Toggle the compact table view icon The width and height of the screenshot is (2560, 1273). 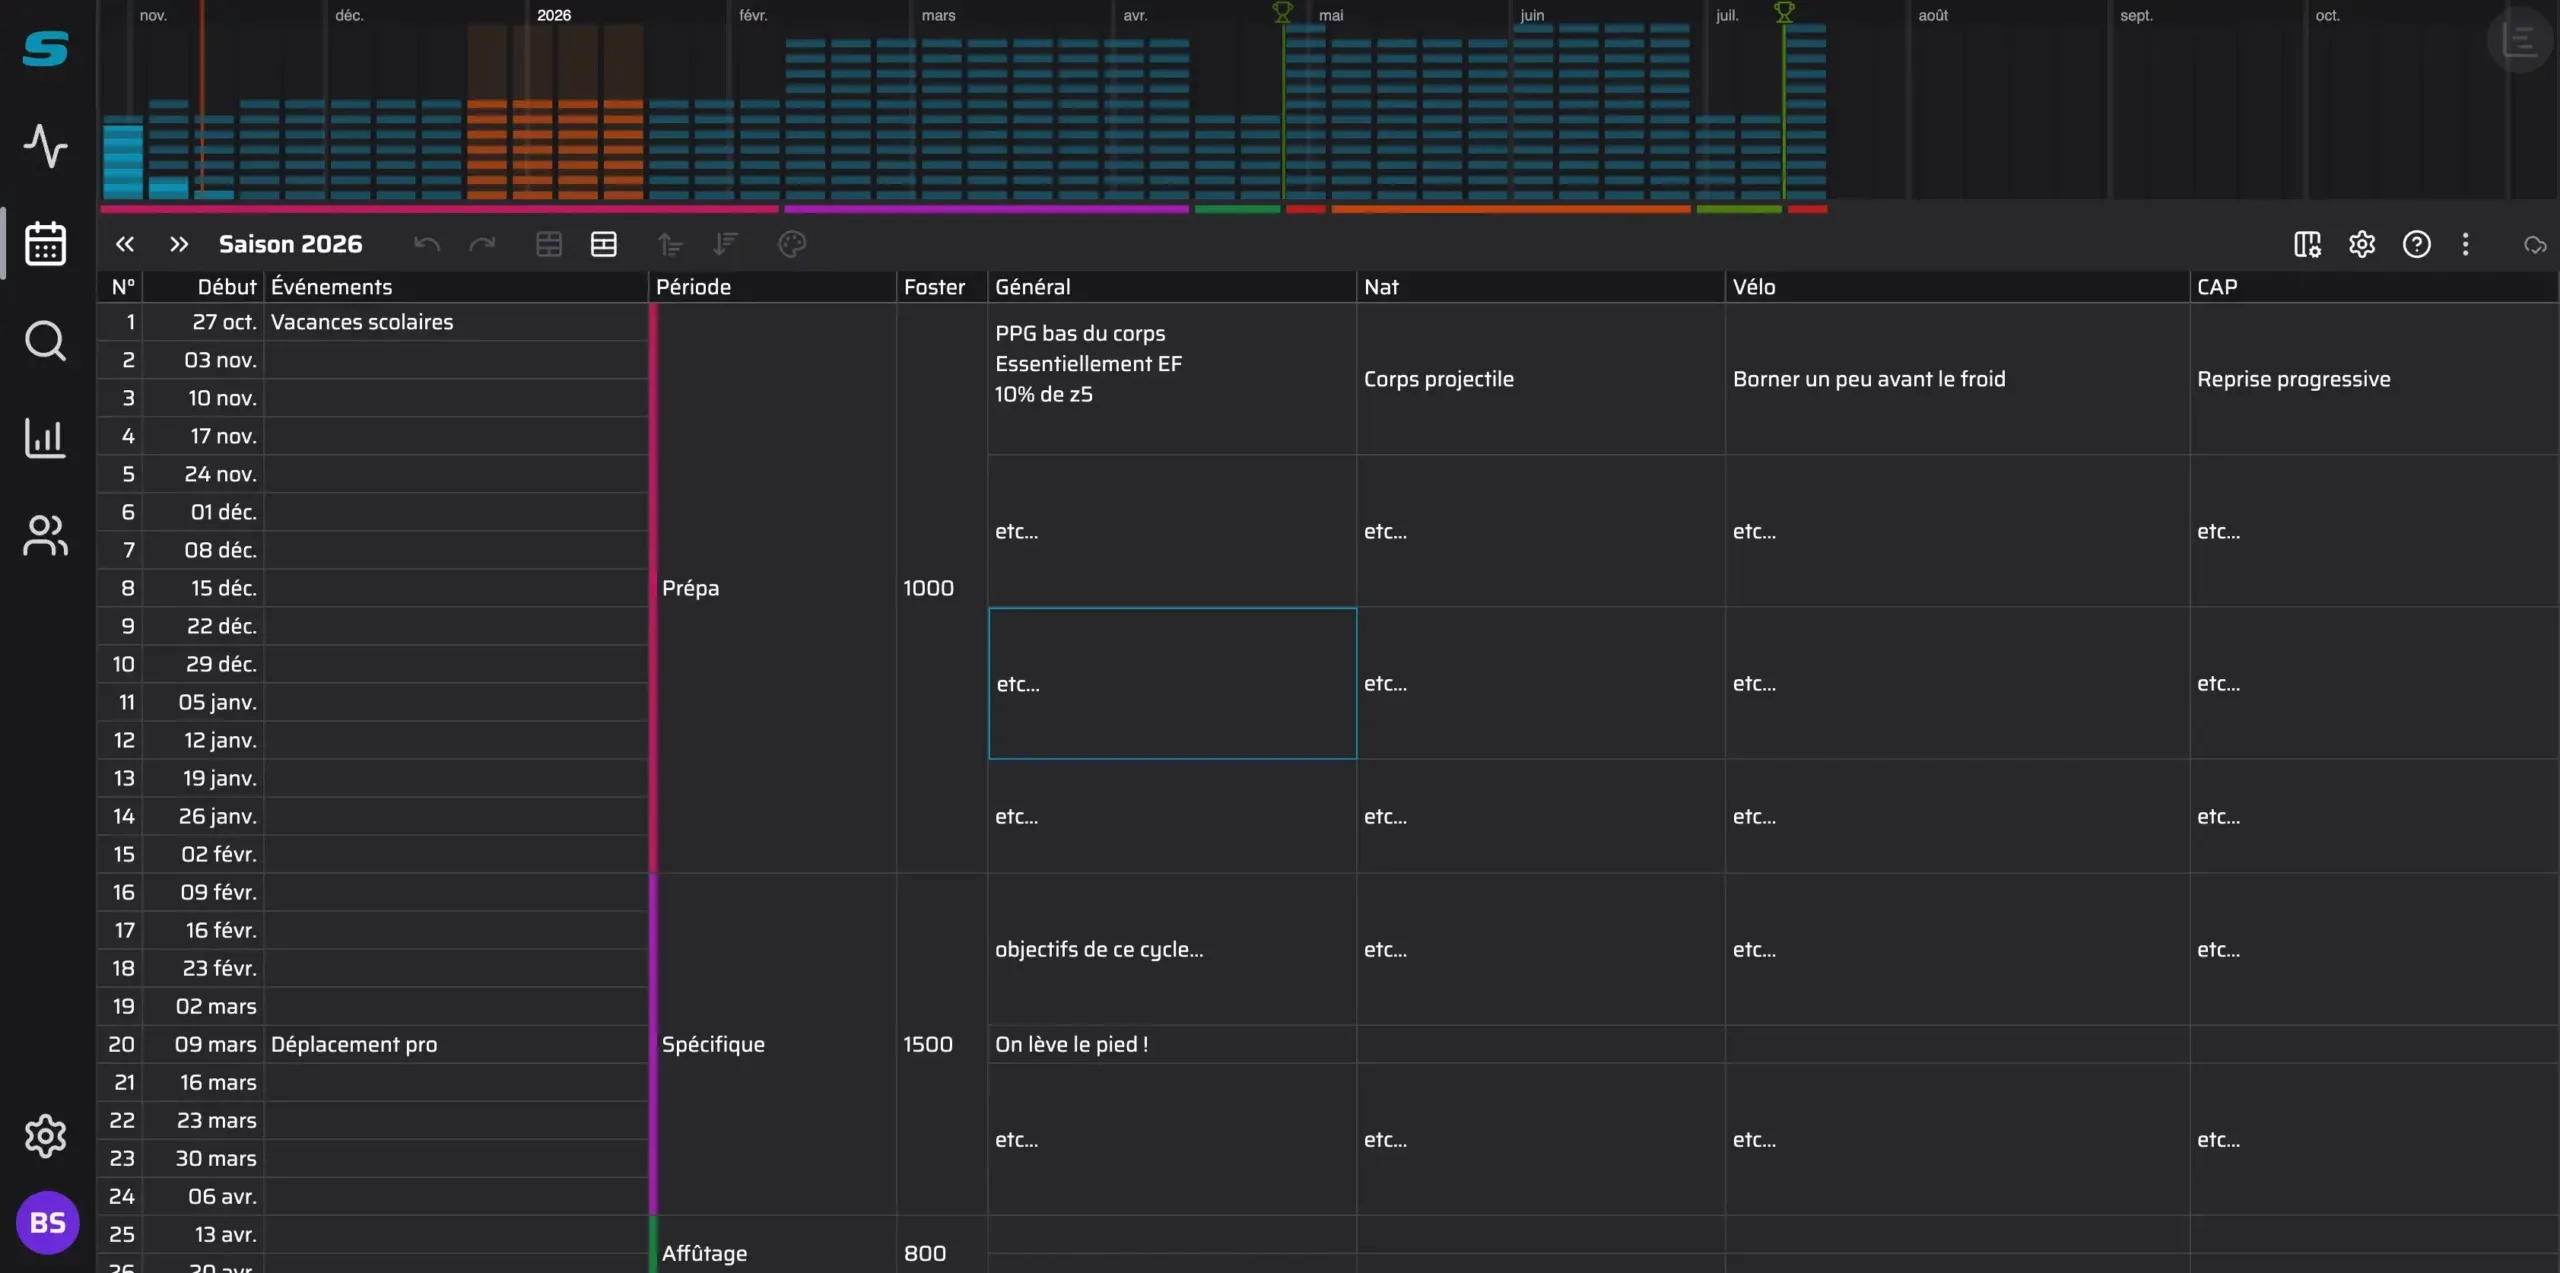549,244
